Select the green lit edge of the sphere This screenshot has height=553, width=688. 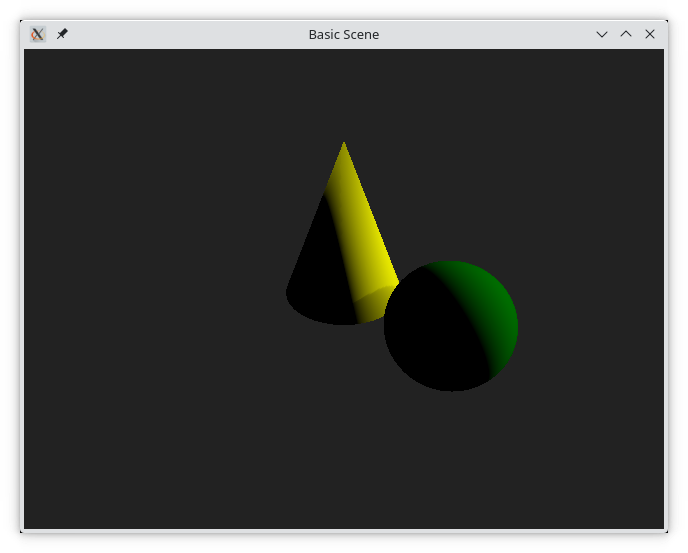point(498,312)
